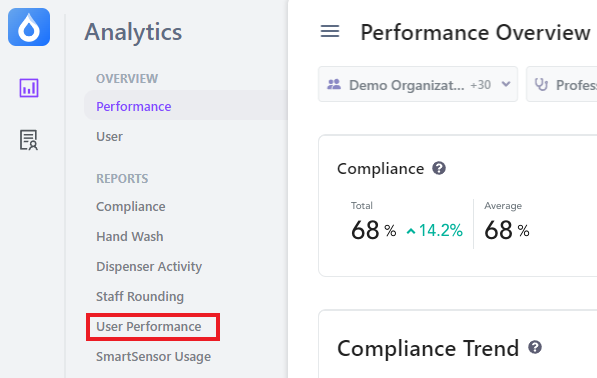
Task: Open the Staff Rounding report
Action: [140, 296]
